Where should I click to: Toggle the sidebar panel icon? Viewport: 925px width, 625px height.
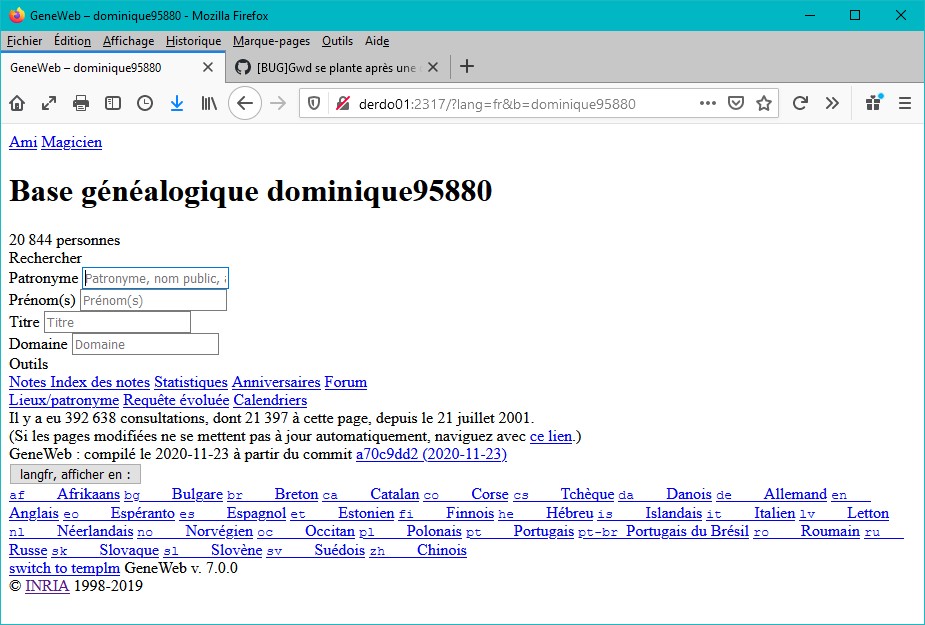click(x=112, y=103)
